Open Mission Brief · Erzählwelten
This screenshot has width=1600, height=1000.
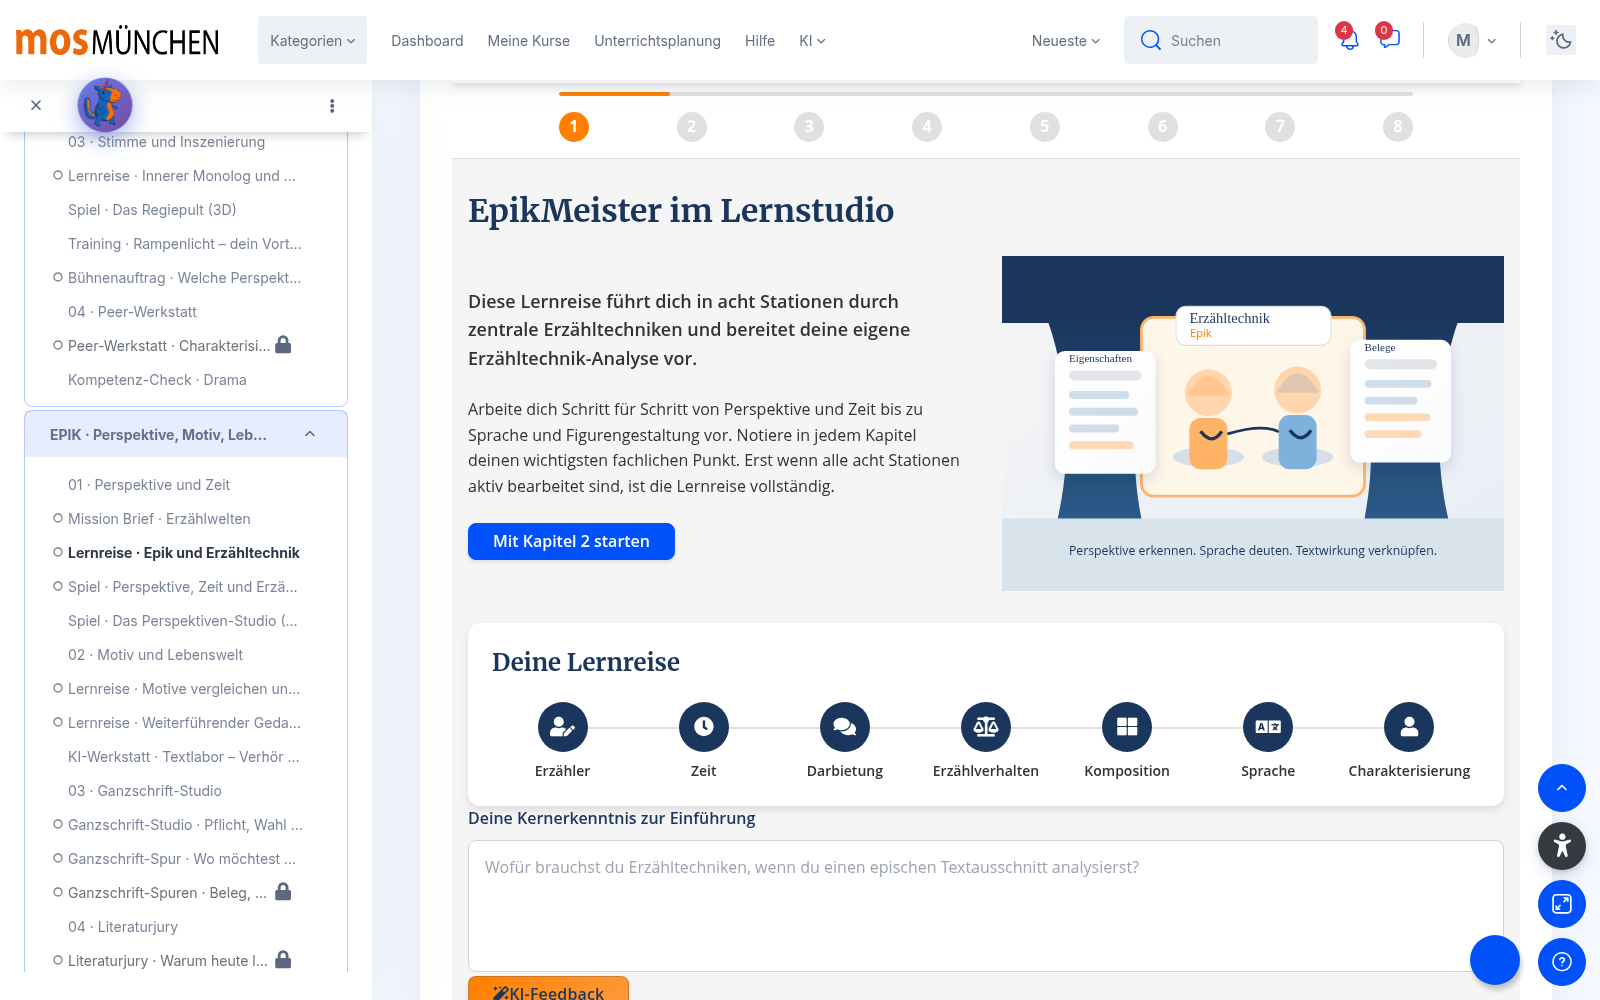[x=159, y=518]
